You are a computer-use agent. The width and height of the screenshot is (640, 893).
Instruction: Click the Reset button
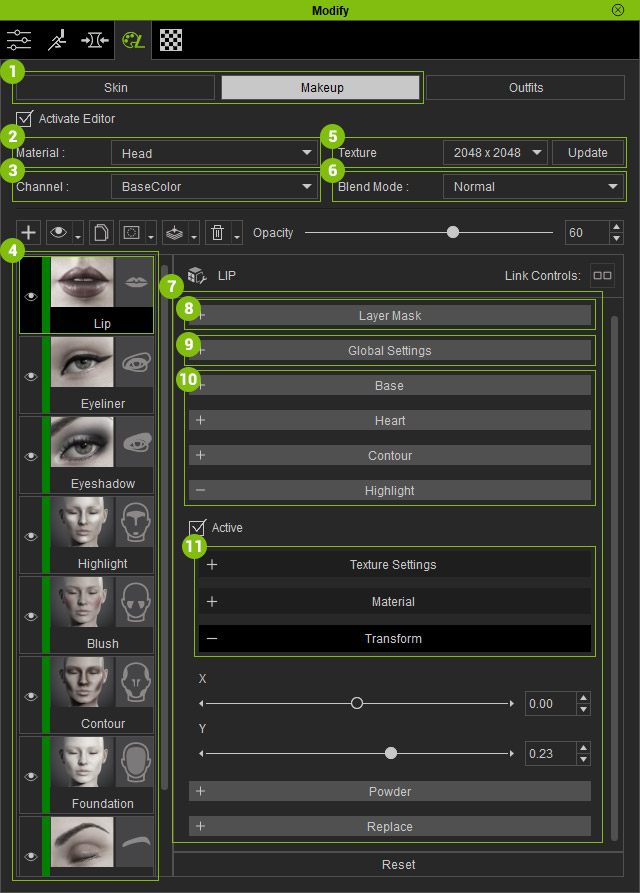tap(398, 864)
